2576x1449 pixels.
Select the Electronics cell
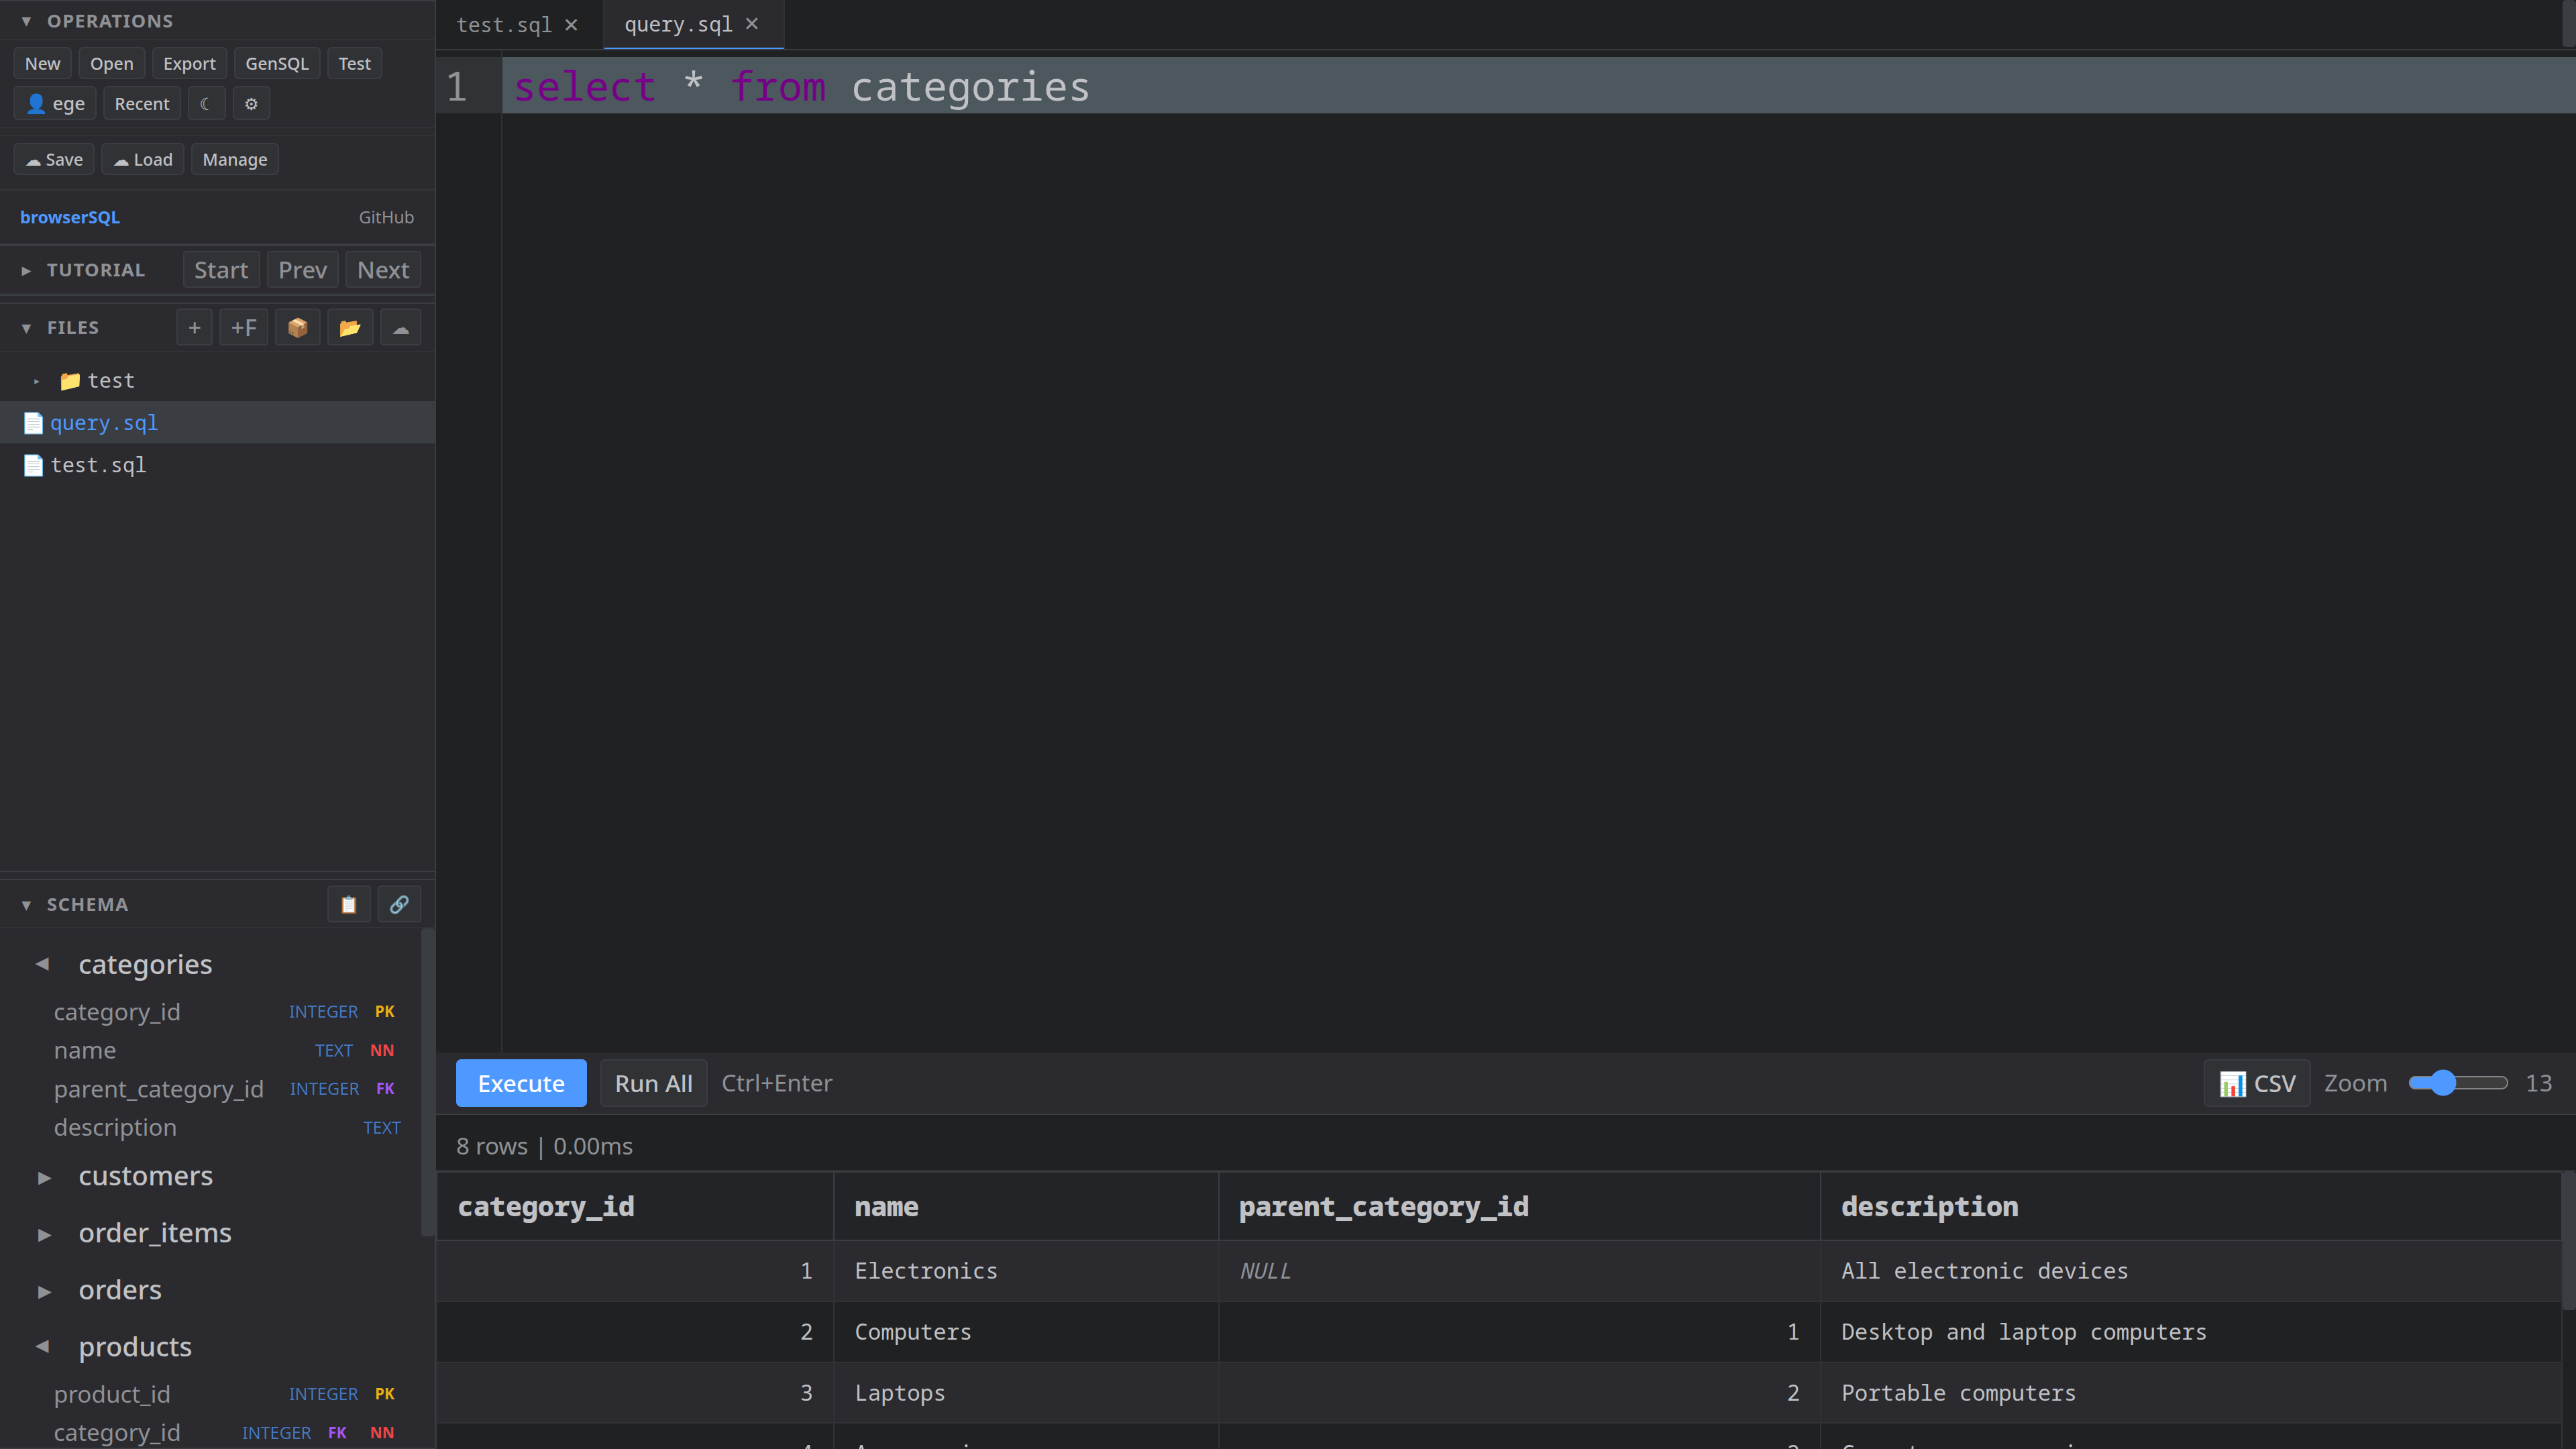click(1026, 1271)
